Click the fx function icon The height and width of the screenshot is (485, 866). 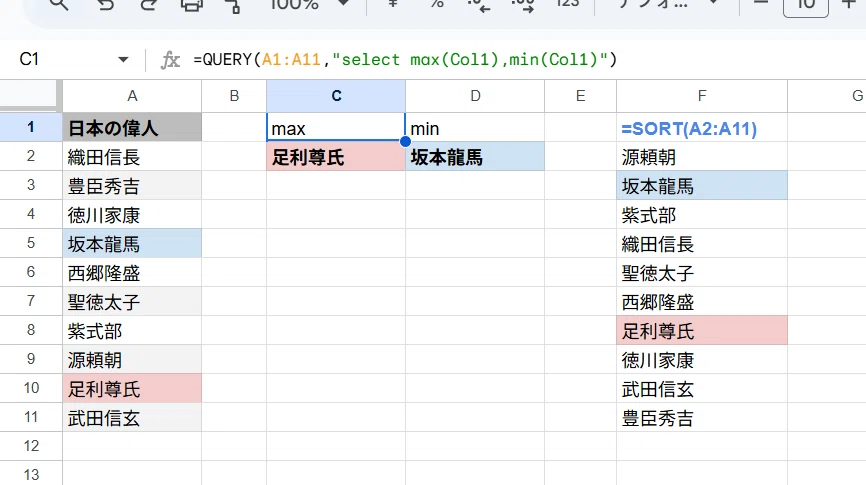tap(170, 60)
